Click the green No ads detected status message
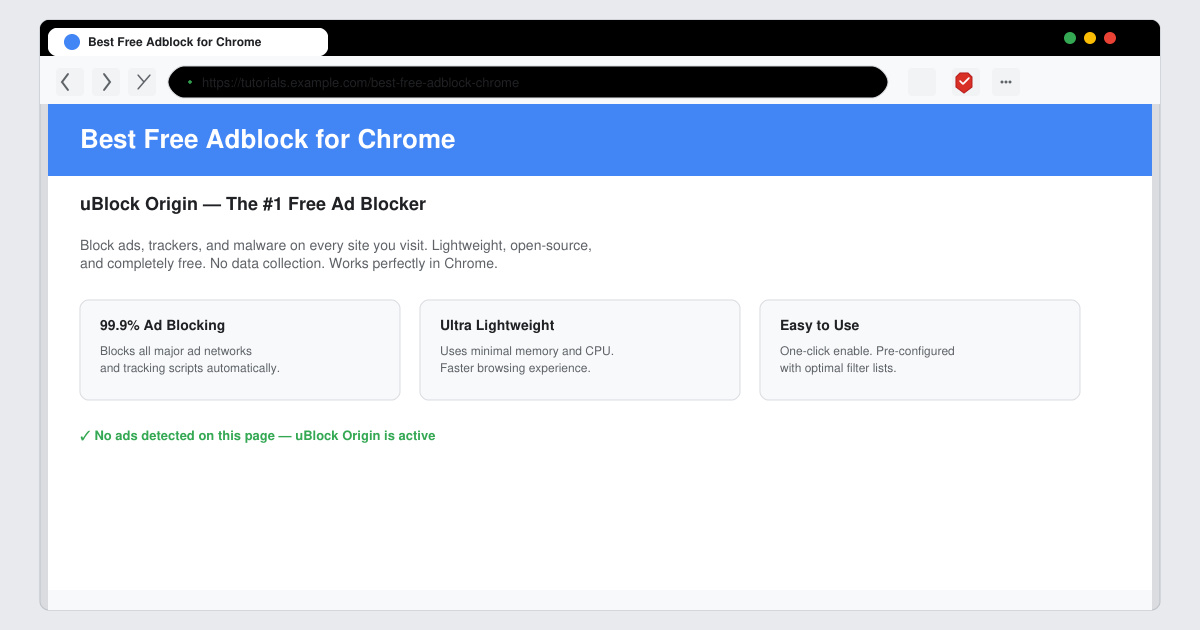The width and height of the screenshot is (1200, 630). 258,436
